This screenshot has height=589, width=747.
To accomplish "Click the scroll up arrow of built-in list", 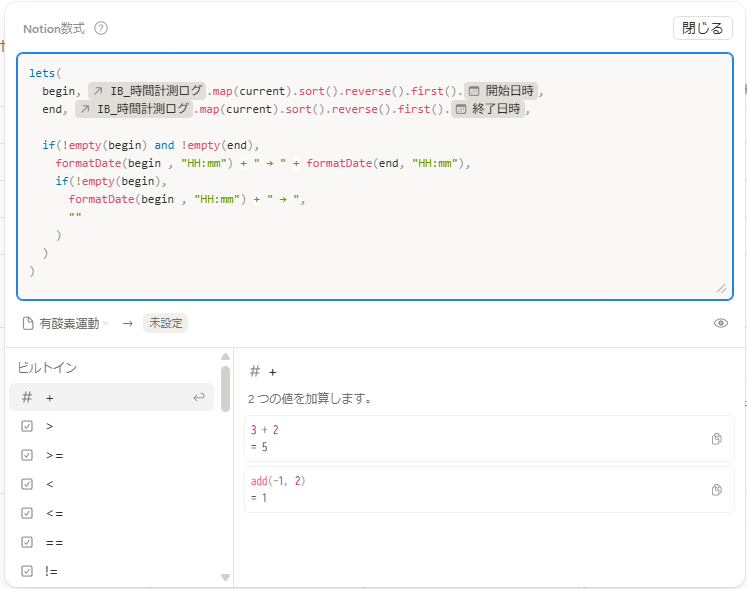I will pyautogui.click(x=226, y=356).
